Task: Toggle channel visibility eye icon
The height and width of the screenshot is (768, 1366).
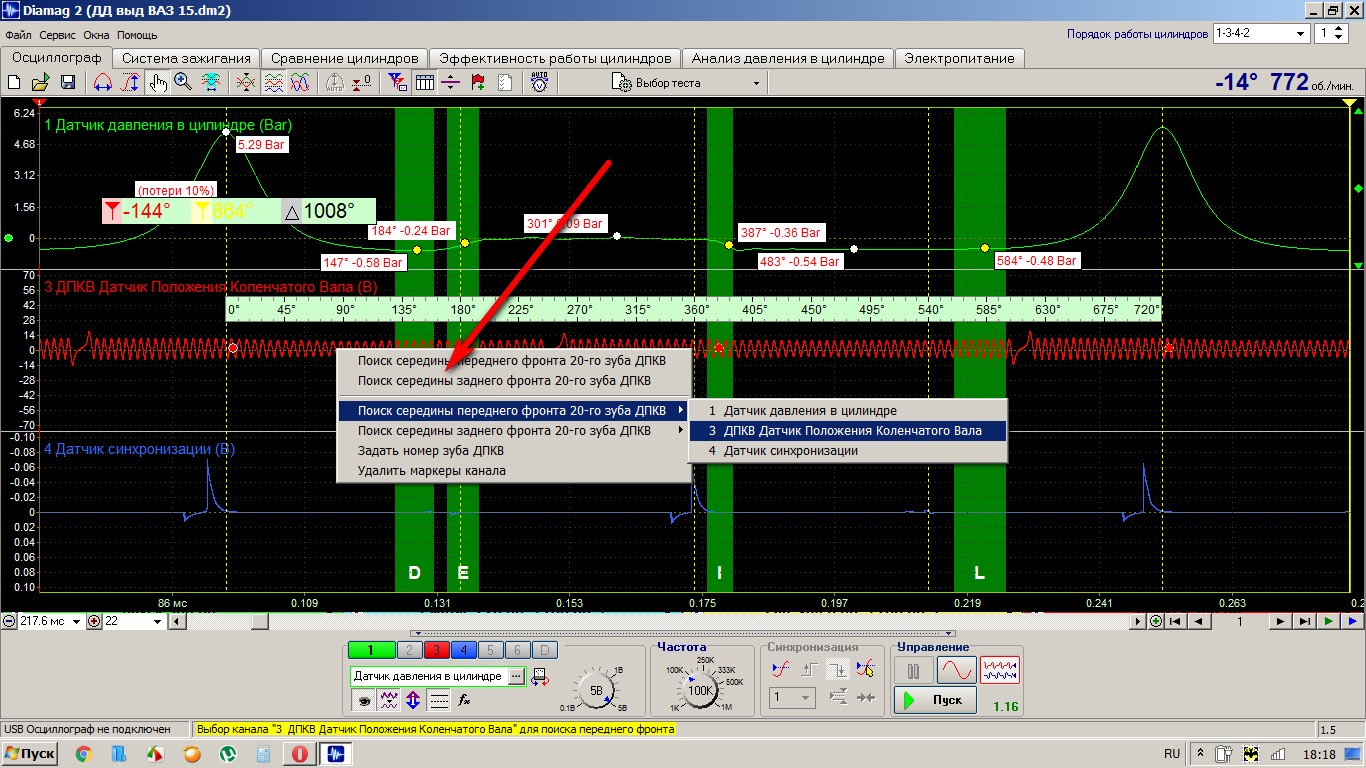Action: [x=362, y=700]
